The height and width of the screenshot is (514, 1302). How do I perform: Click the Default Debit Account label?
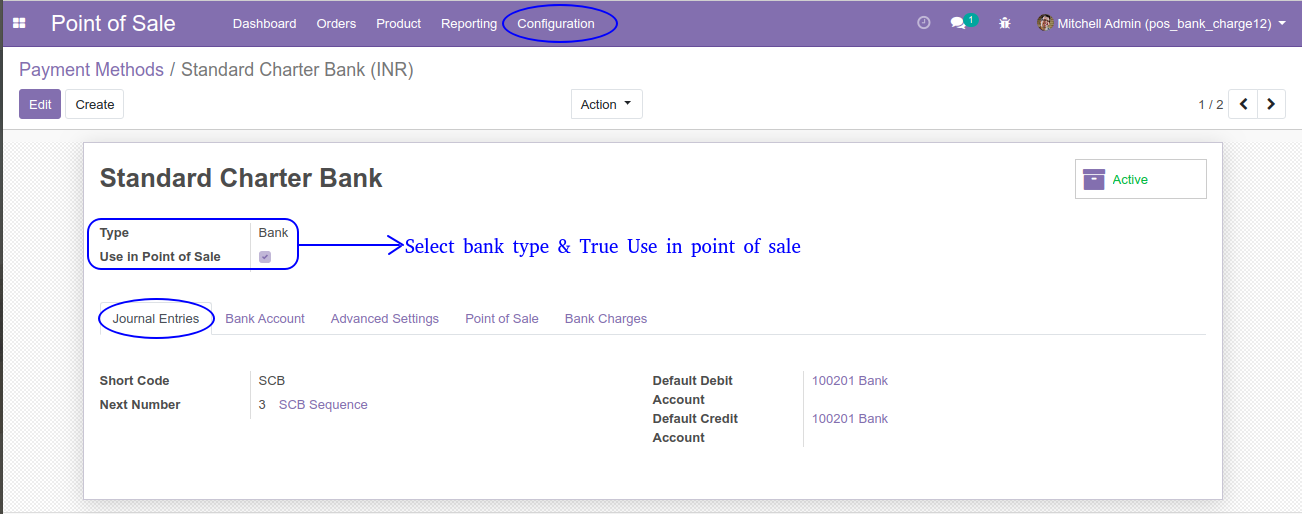click(693, 390)
